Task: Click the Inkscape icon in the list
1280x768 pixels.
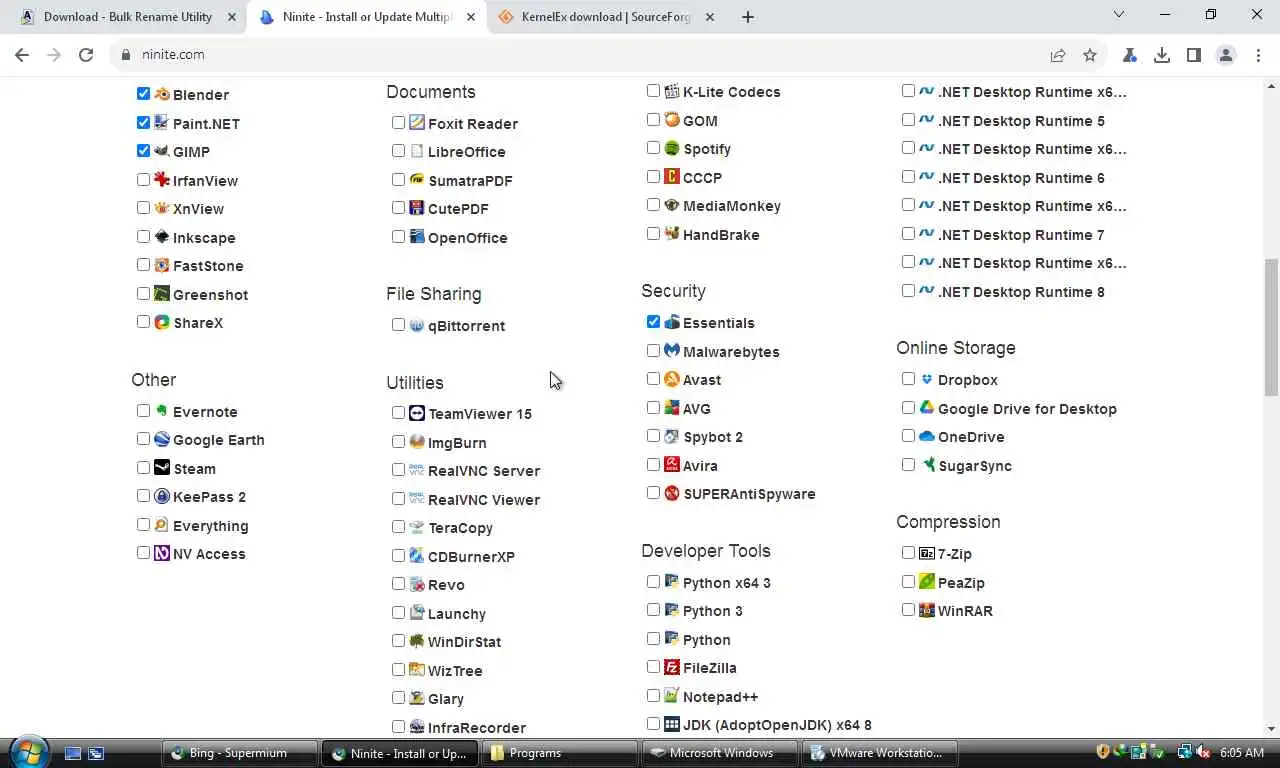Action: point(161,237)
